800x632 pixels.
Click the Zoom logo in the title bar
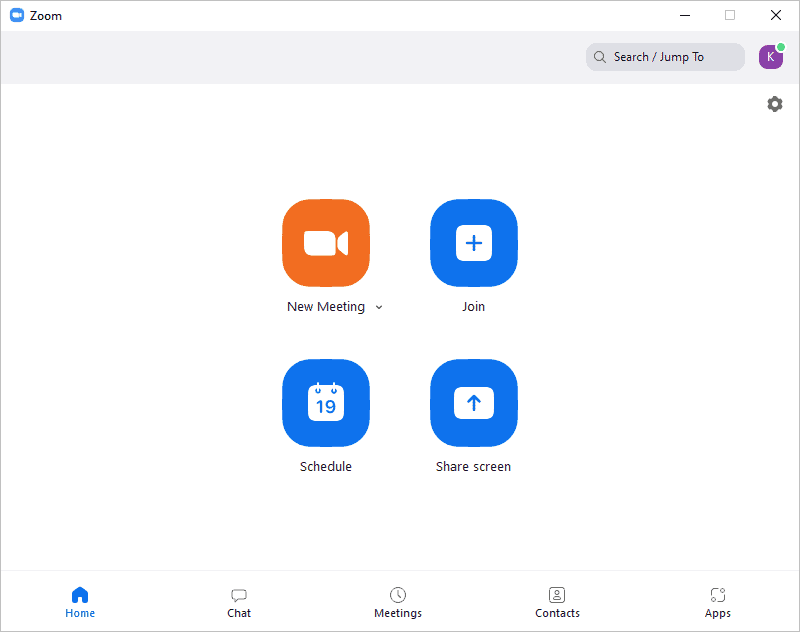click(18, 15)
